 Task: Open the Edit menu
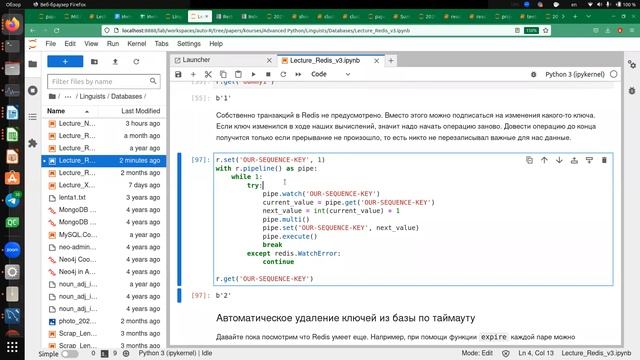tap(70, 44)
